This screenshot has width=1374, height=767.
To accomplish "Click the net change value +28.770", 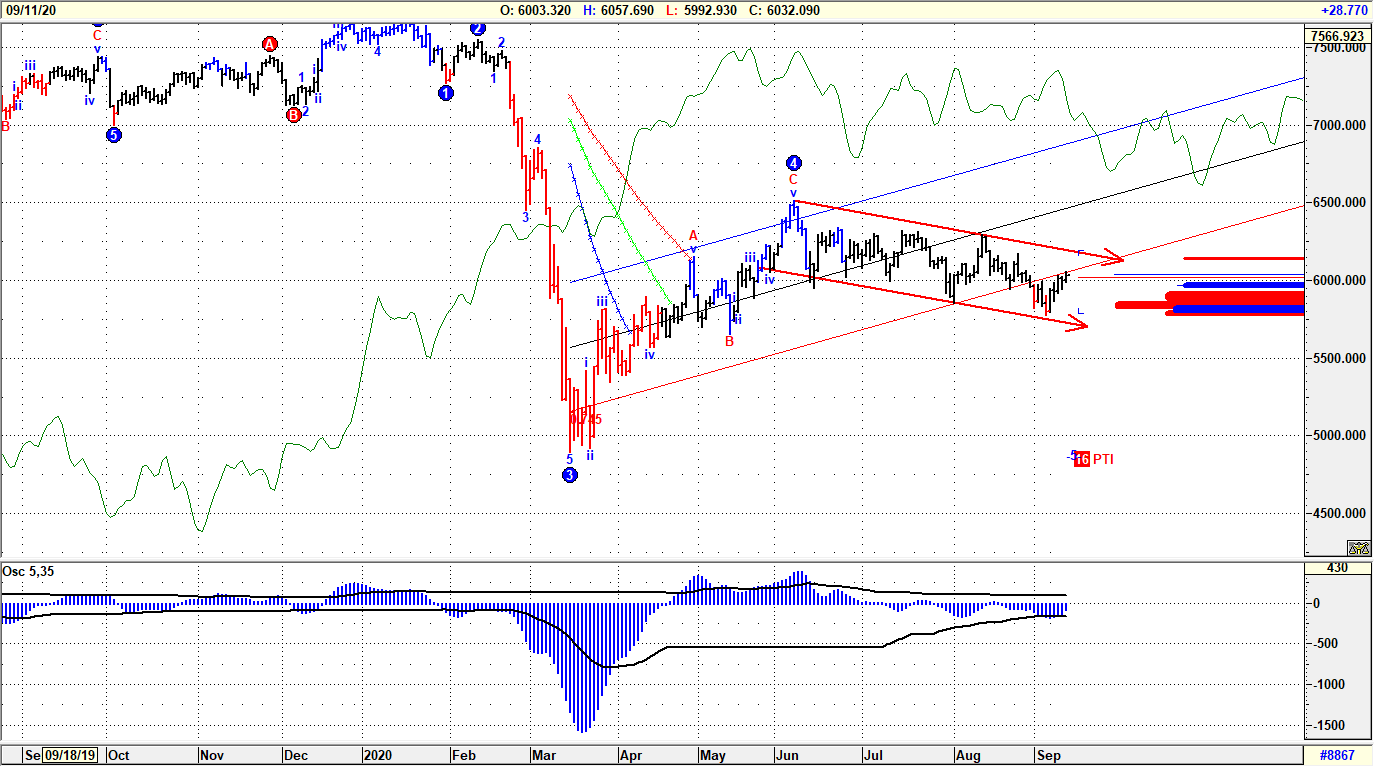I will click(1345, 9).
